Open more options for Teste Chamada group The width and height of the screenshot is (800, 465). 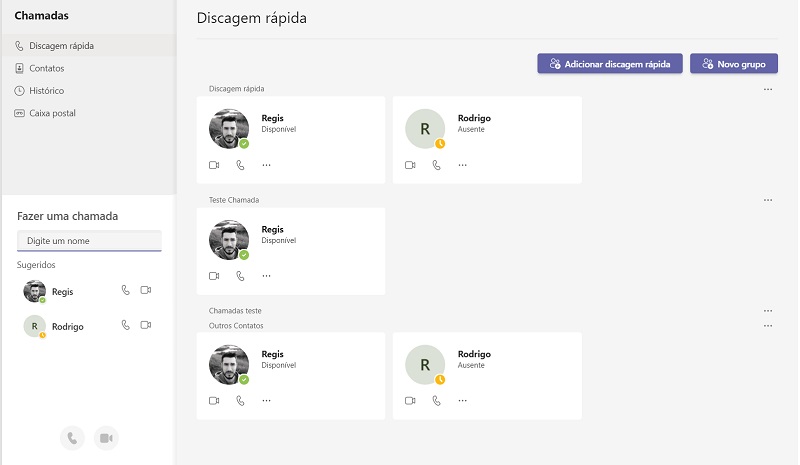tap(768, 200)
